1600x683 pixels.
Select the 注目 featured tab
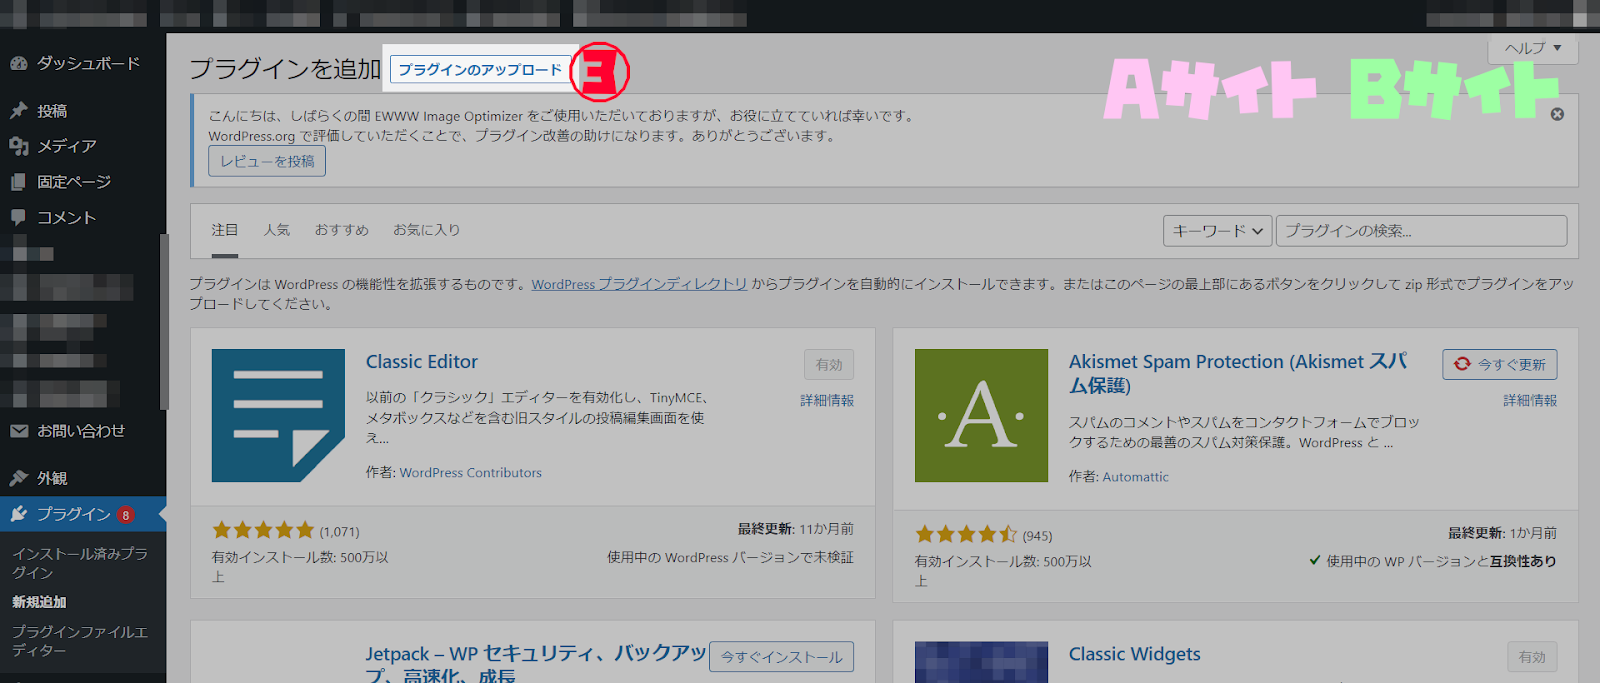(225, 230)
